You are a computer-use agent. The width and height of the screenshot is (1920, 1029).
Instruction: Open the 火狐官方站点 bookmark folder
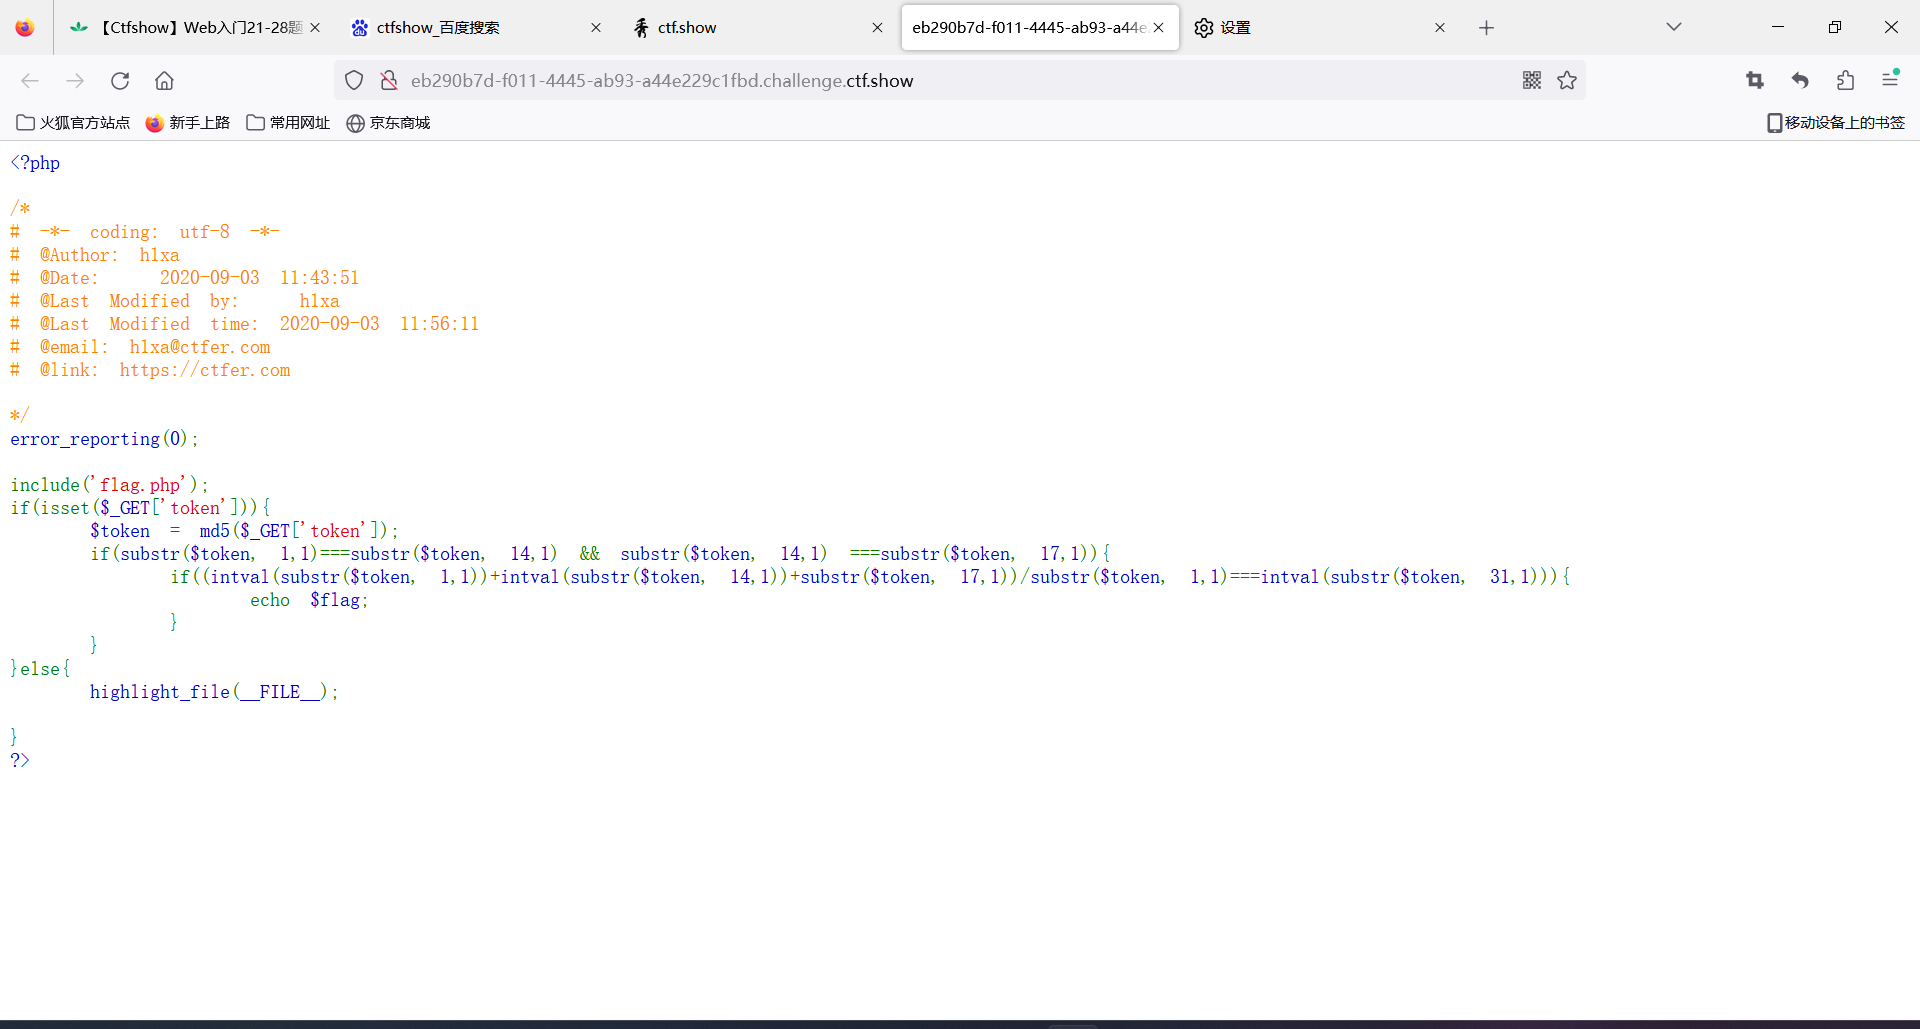click(x=73, y=123)
